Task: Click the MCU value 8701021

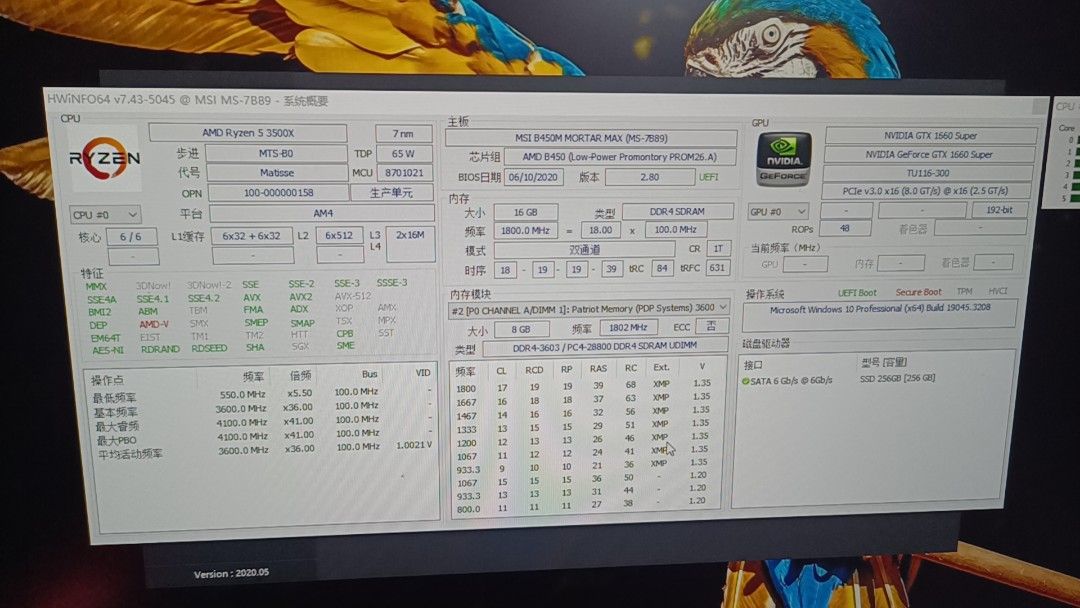Action: point(404,173)
